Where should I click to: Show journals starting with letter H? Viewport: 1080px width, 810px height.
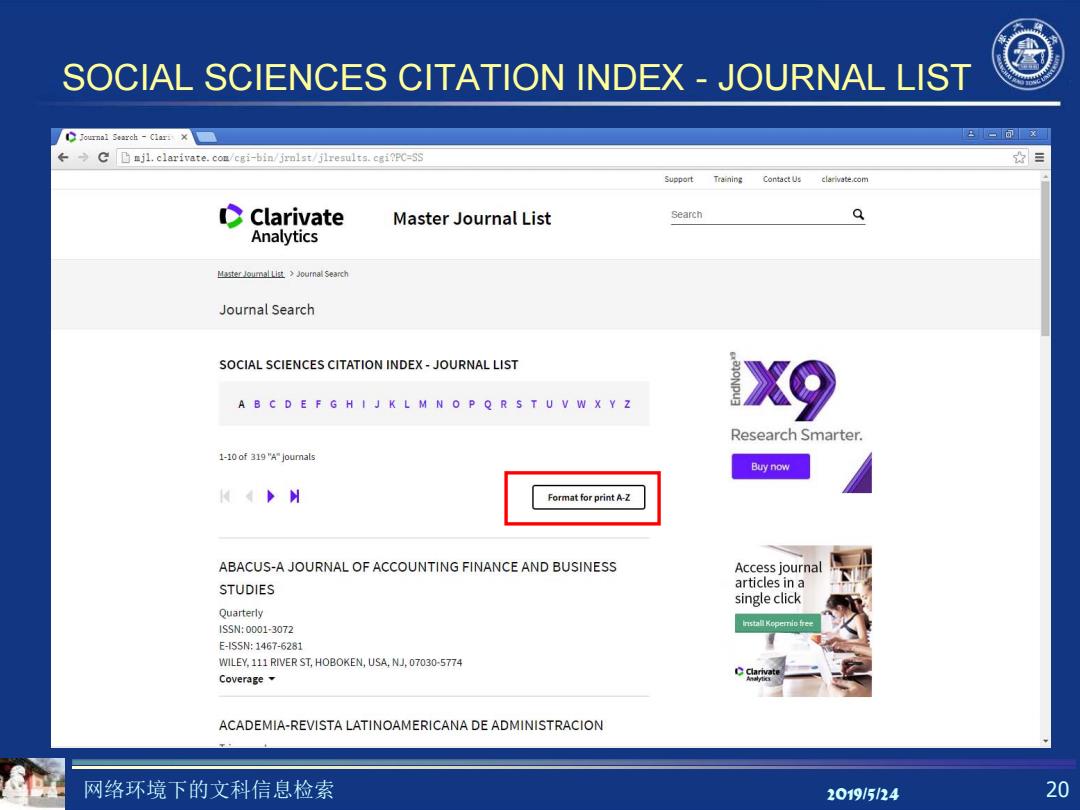click(x=349, y=404)
